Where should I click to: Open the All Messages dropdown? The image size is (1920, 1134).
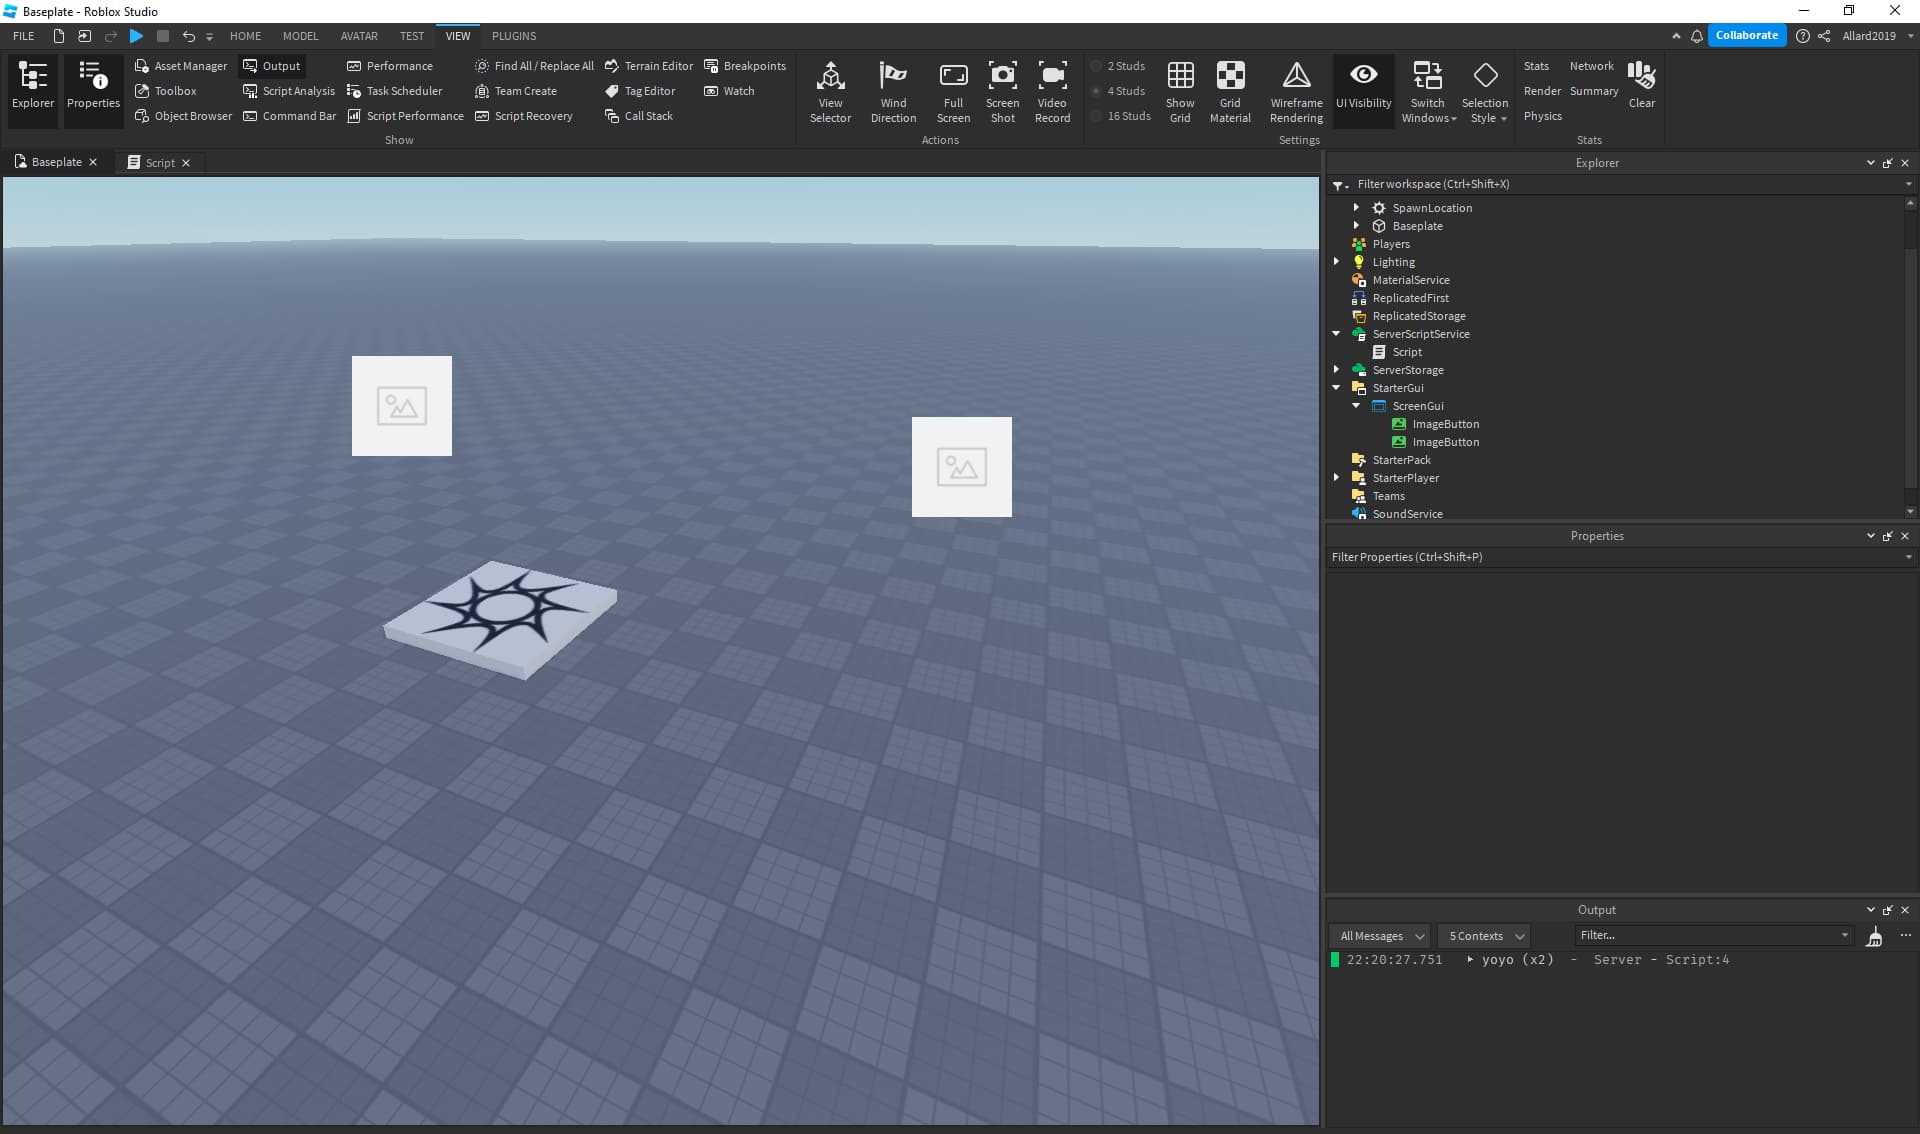(x=1379, y=935)
